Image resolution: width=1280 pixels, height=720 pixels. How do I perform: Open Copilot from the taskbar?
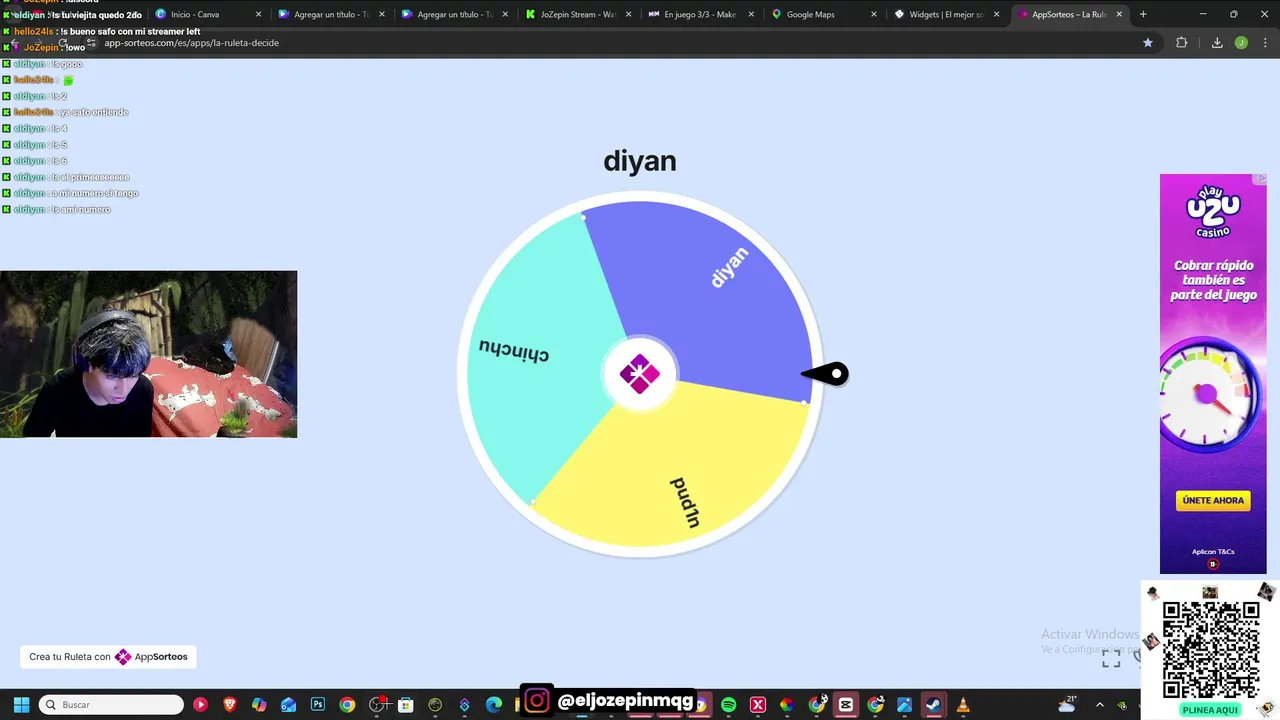pyautogui.click(x=259, y=705)
